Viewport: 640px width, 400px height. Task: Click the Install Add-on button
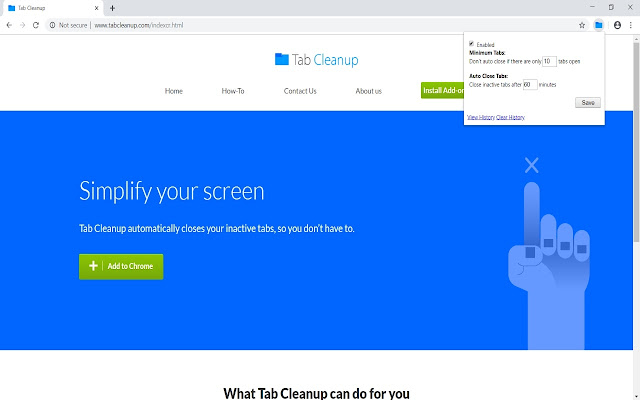tap(442, 90)
